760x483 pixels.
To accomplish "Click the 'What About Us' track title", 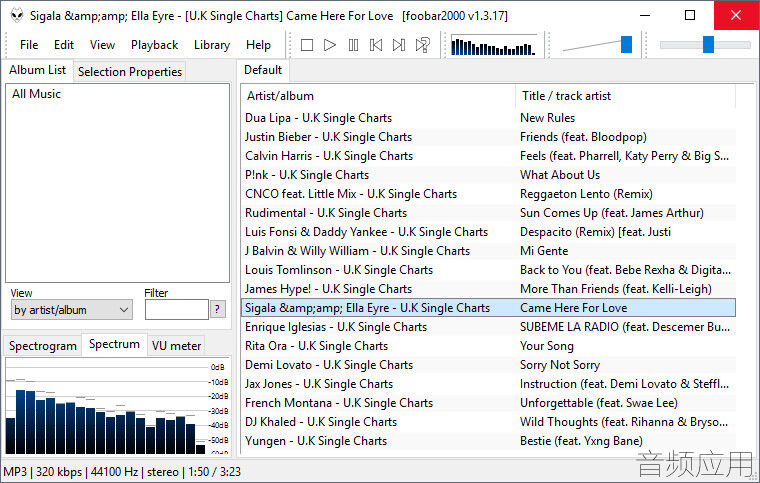I will [560, 175].
